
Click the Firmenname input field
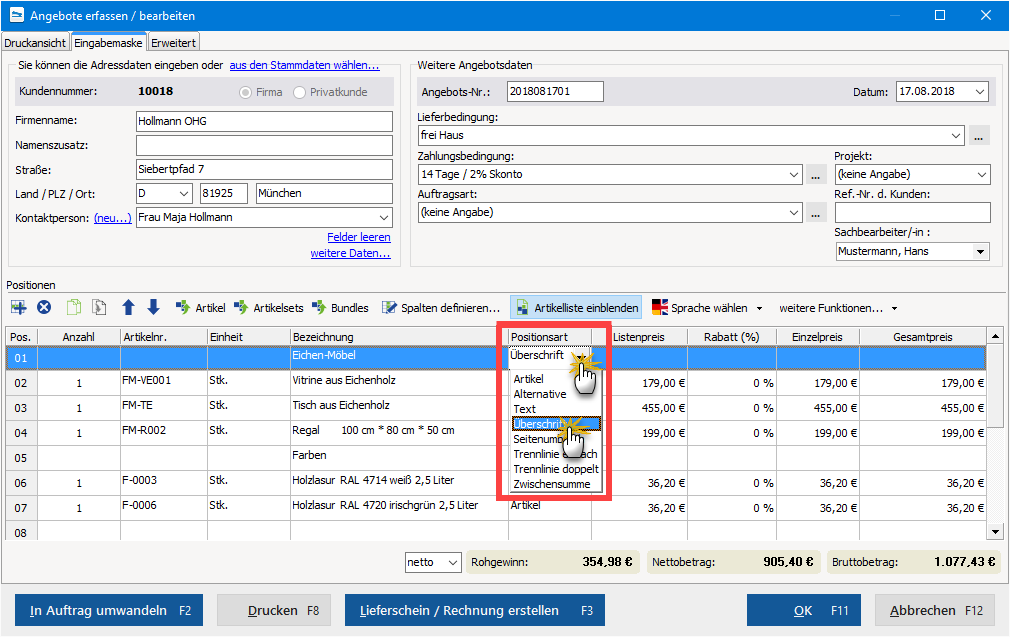click(x=264, y=121)
